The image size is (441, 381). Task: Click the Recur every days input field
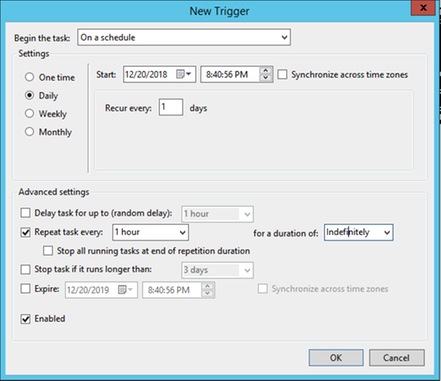pos(171,107)
